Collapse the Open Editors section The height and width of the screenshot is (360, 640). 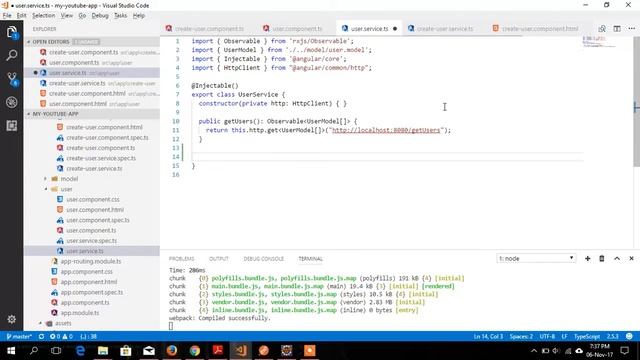point(51,42)
